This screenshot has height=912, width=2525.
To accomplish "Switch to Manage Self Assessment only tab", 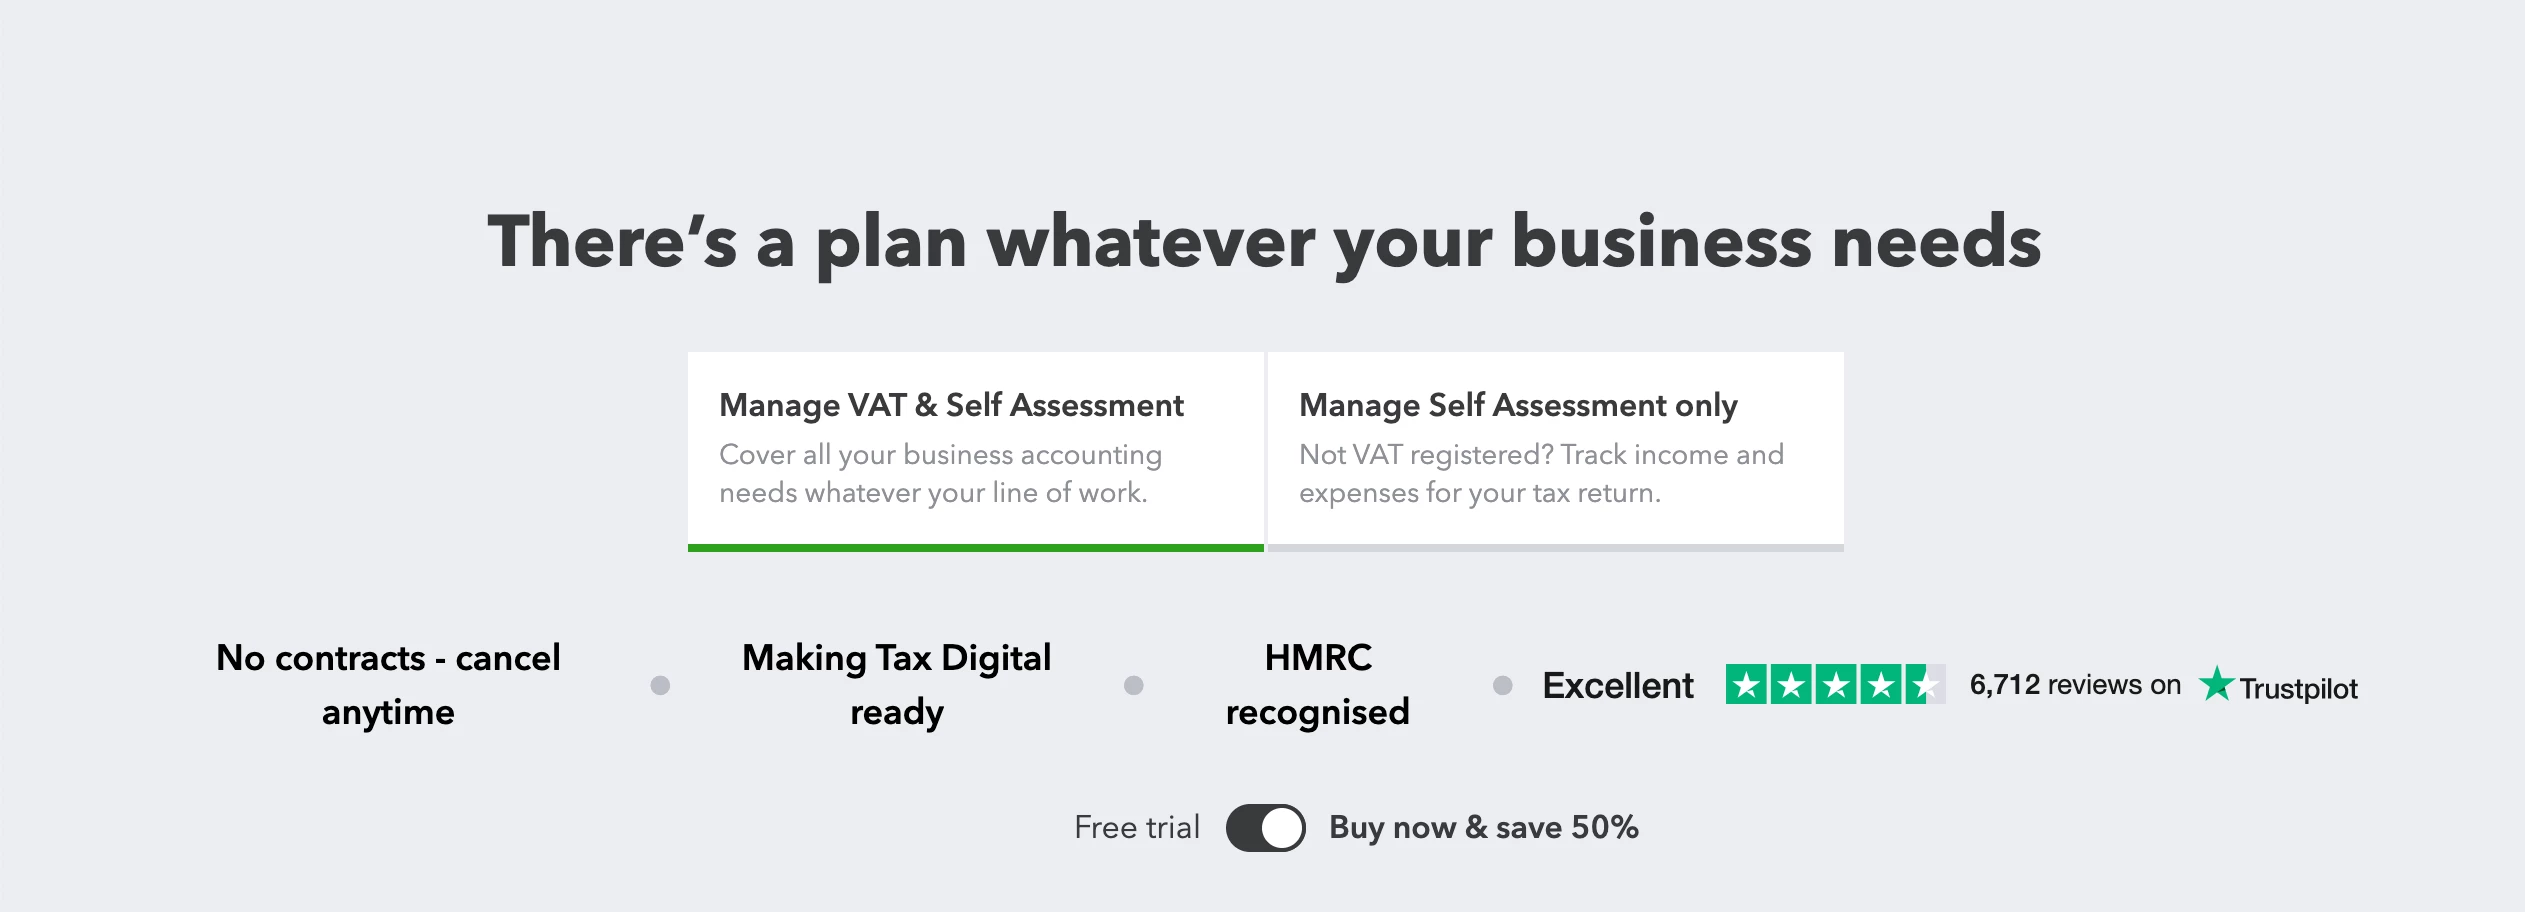I will (x=1556, y=450).
